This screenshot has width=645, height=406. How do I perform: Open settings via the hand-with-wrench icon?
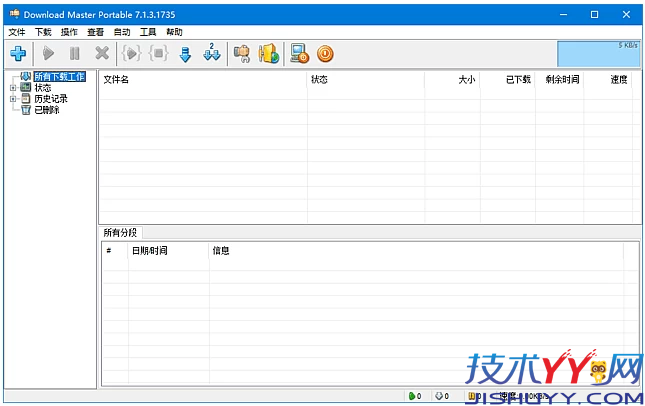tap(242, 53)
